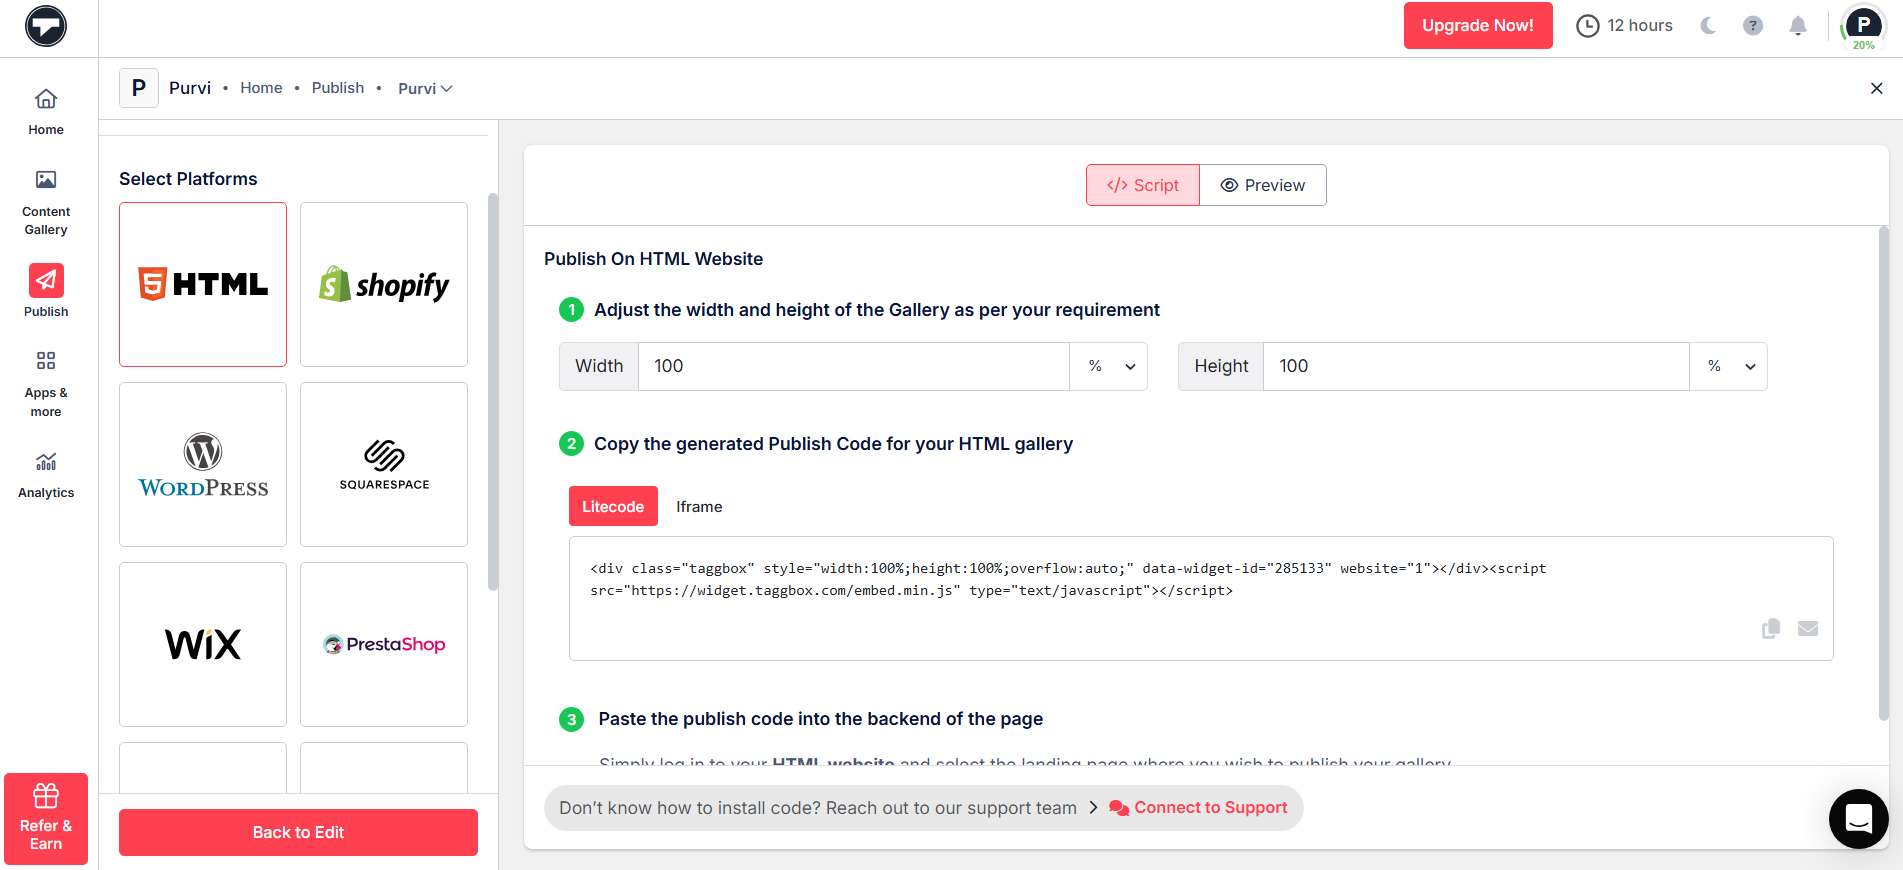The image size is (1903, 870).
Task: Open the notifications bell
Action: (x=1797, y=25)
